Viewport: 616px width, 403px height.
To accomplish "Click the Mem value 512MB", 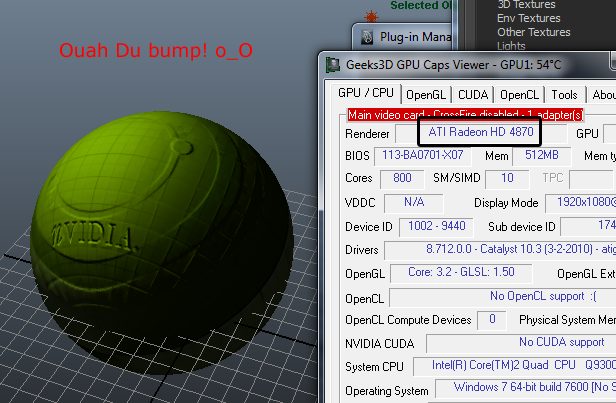I will 542,156.
